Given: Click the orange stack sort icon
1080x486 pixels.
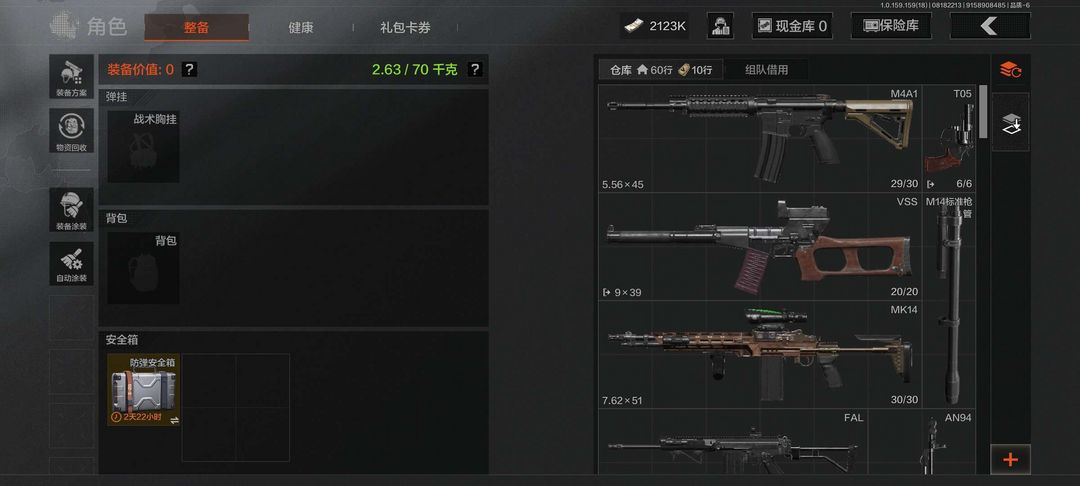Looking at the screenshot, I should coord(1010,69).
